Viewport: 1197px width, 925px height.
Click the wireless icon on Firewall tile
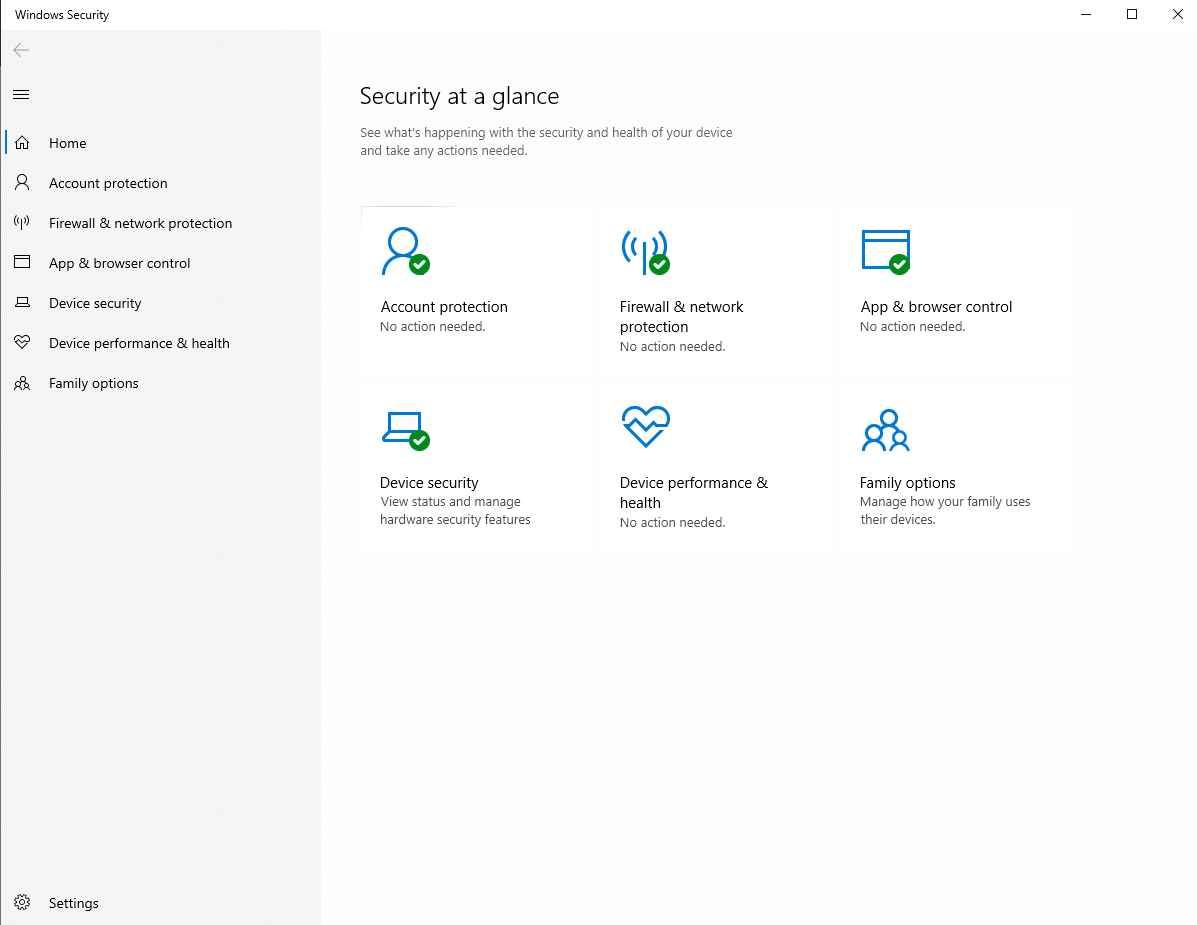(645, 250)
